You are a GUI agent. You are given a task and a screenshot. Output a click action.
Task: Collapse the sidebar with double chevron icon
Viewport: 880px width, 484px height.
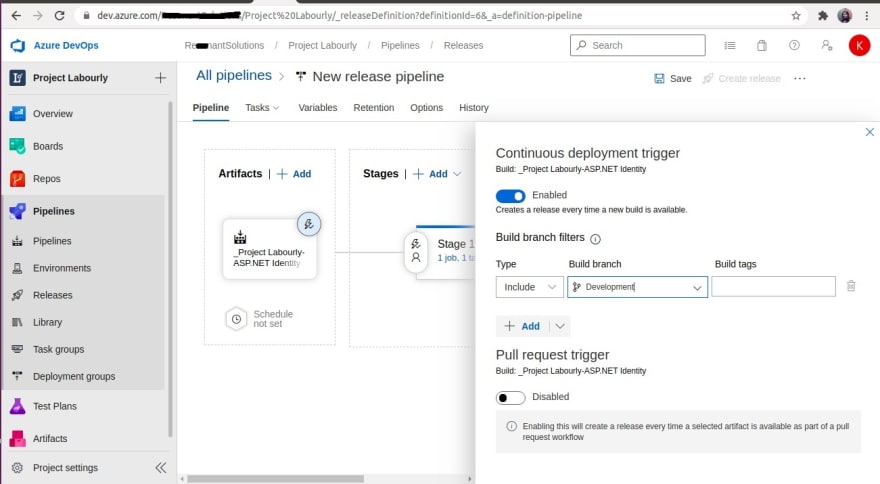click(x=161, y=468)
